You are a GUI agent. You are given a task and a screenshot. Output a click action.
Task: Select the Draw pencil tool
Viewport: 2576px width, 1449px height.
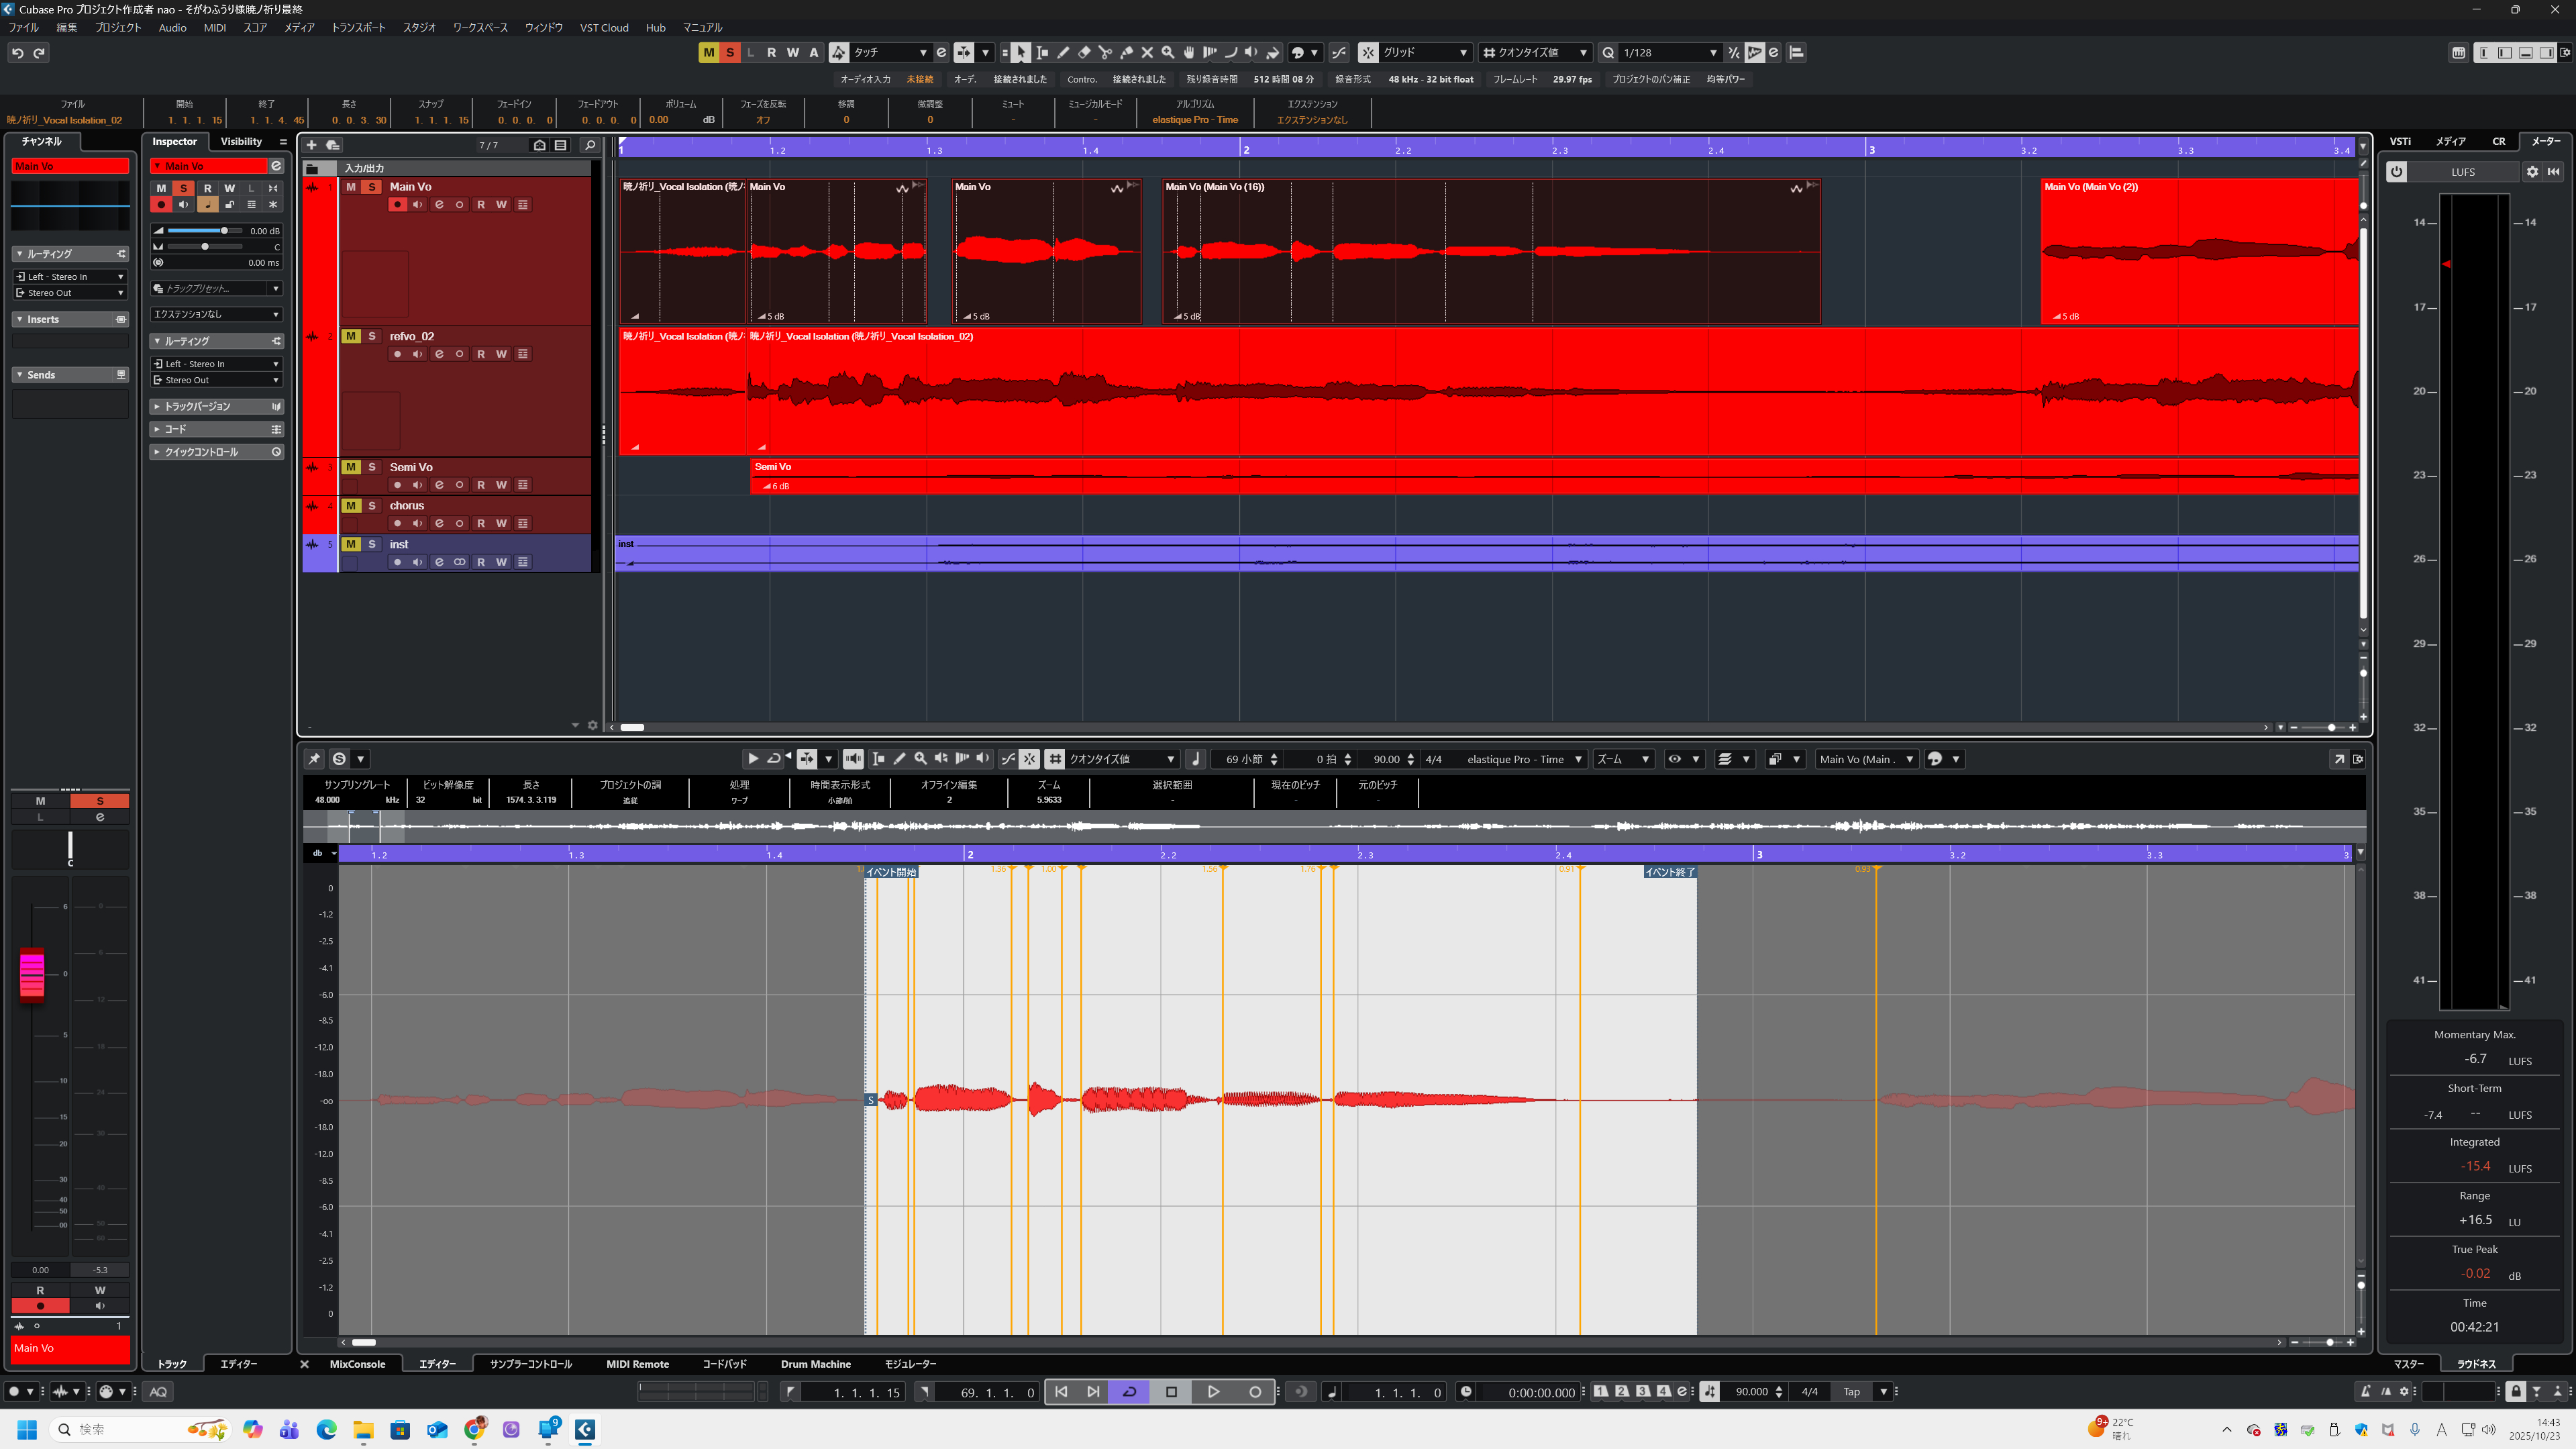tap(1063, 53)
